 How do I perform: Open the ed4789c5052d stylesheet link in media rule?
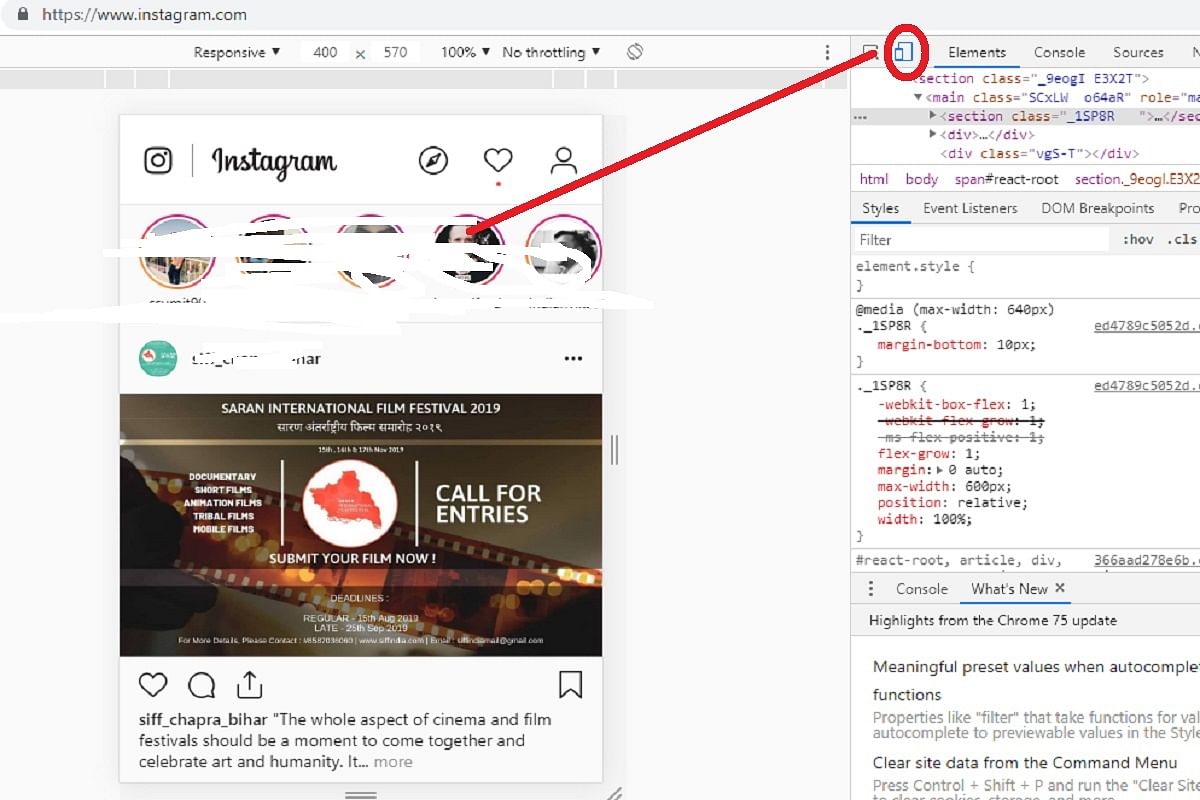click(1146, 326)
